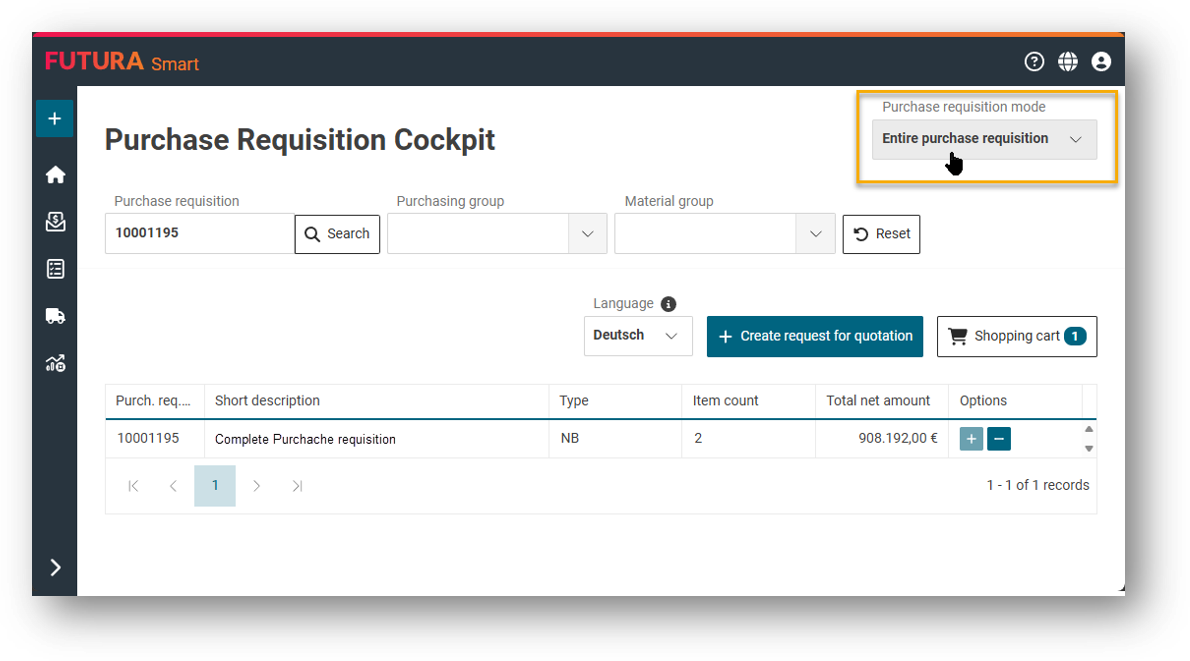
Task: Click the Reset button
Action: 881,234
